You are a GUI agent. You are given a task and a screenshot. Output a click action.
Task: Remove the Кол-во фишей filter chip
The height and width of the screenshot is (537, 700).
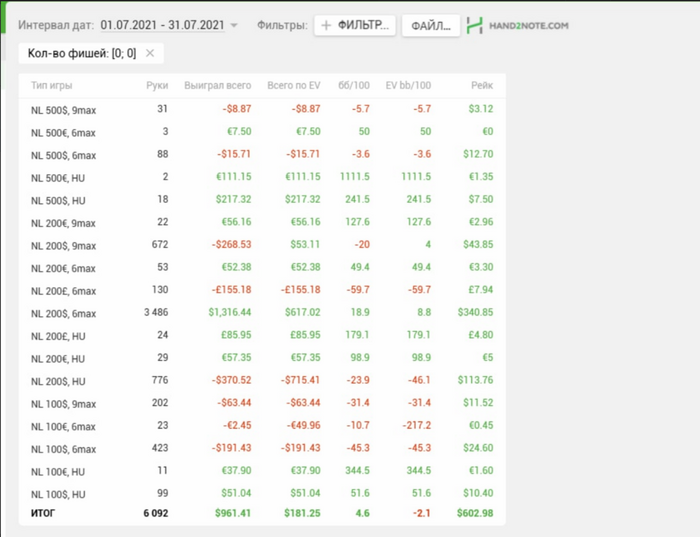pos(150,53)
